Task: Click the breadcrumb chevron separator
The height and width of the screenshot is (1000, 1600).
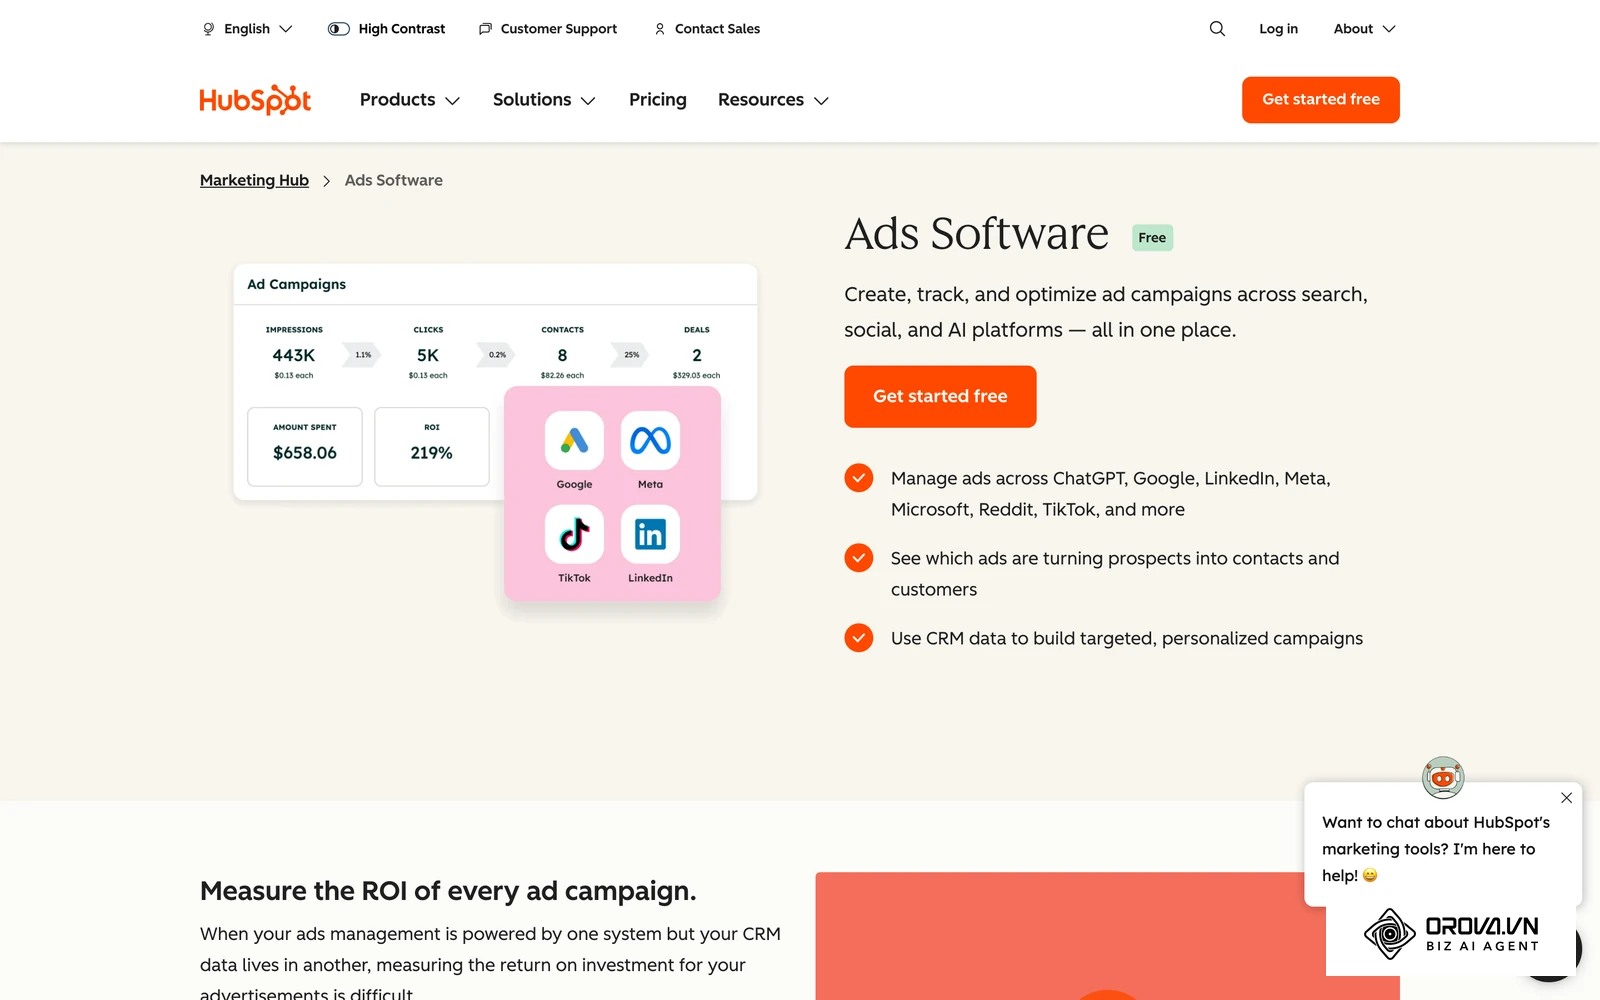Action: tap(326, 181)
